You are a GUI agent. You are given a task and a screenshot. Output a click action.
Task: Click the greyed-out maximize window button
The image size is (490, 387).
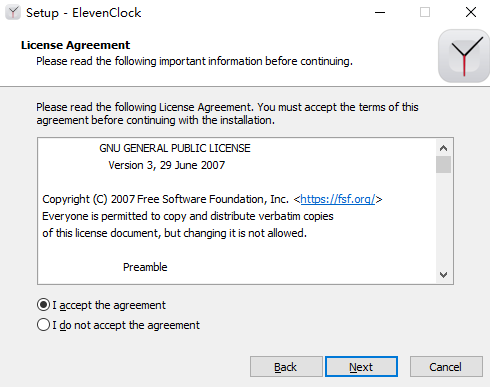coord(425,13)
